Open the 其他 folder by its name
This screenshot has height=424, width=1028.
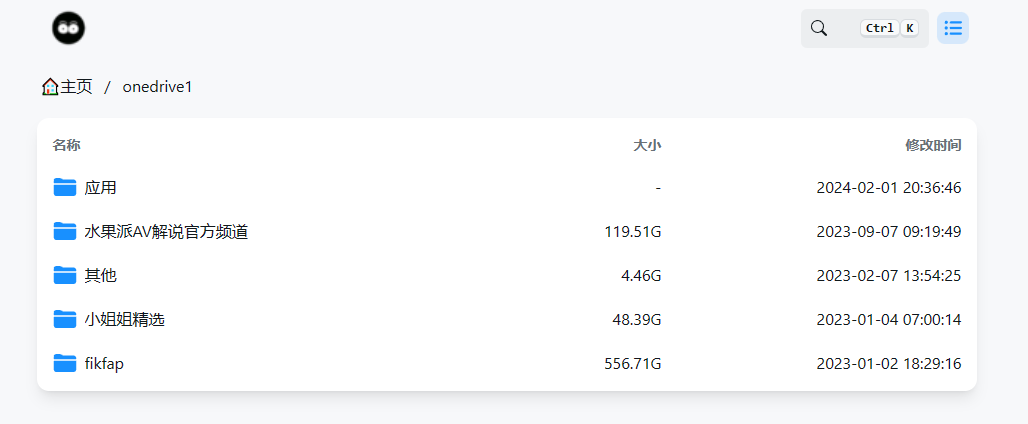[101, 275]
